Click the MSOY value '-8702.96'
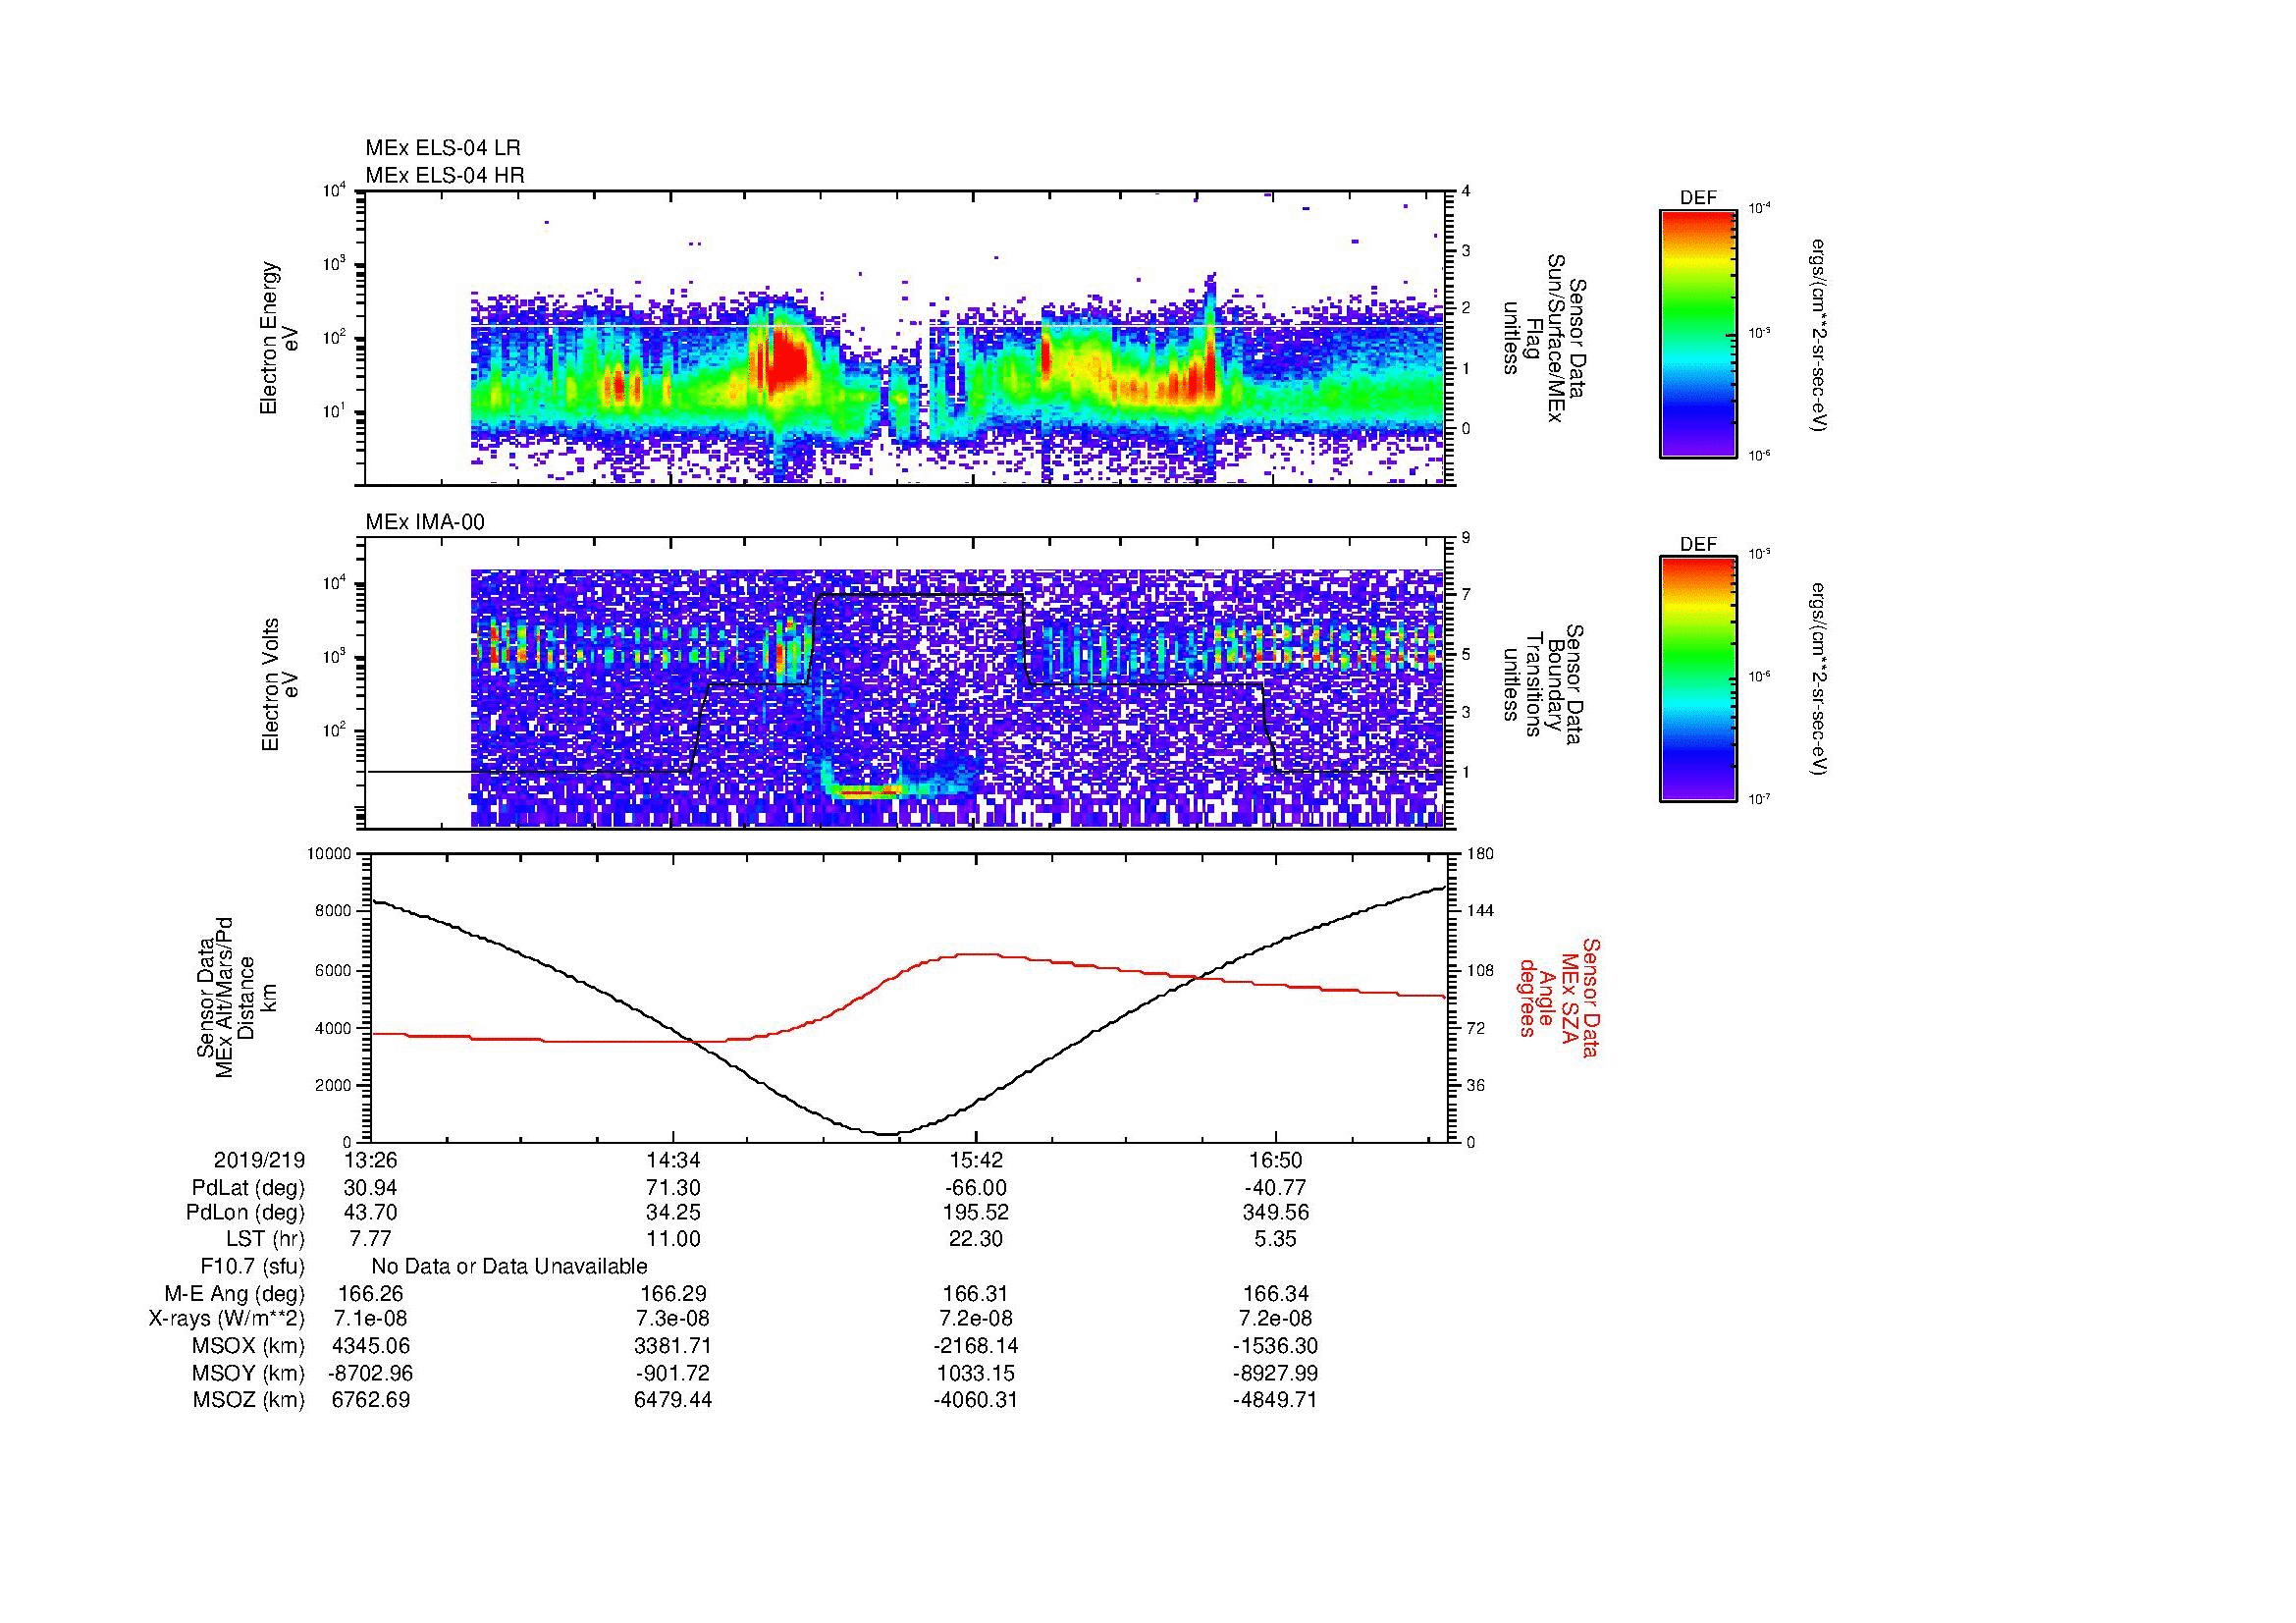 pyautogui.click(x=370, y=1374)
